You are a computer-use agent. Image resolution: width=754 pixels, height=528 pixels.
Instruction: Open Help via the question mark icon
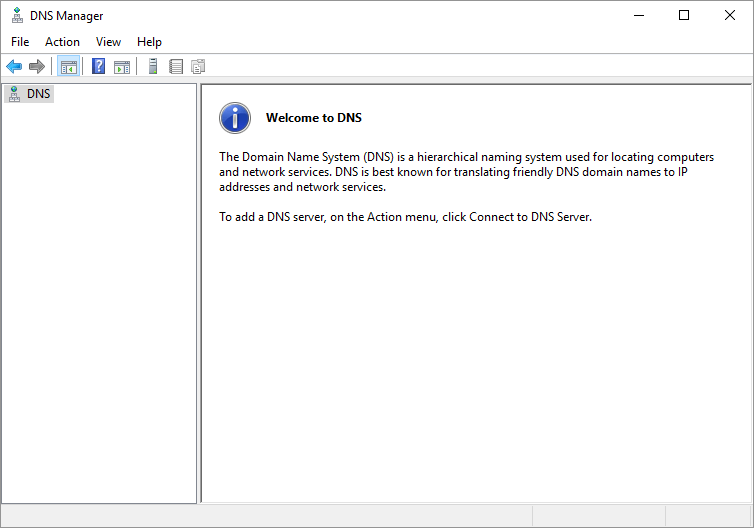pos(98,66)
